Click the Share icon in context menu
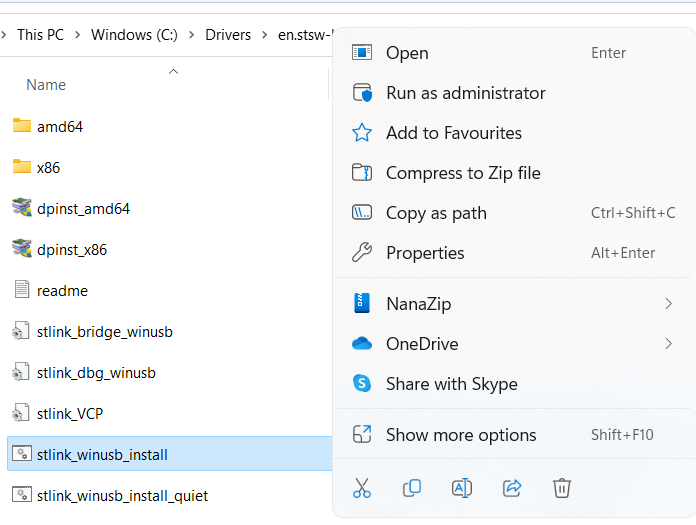696x525 pixels. (512, 488)
